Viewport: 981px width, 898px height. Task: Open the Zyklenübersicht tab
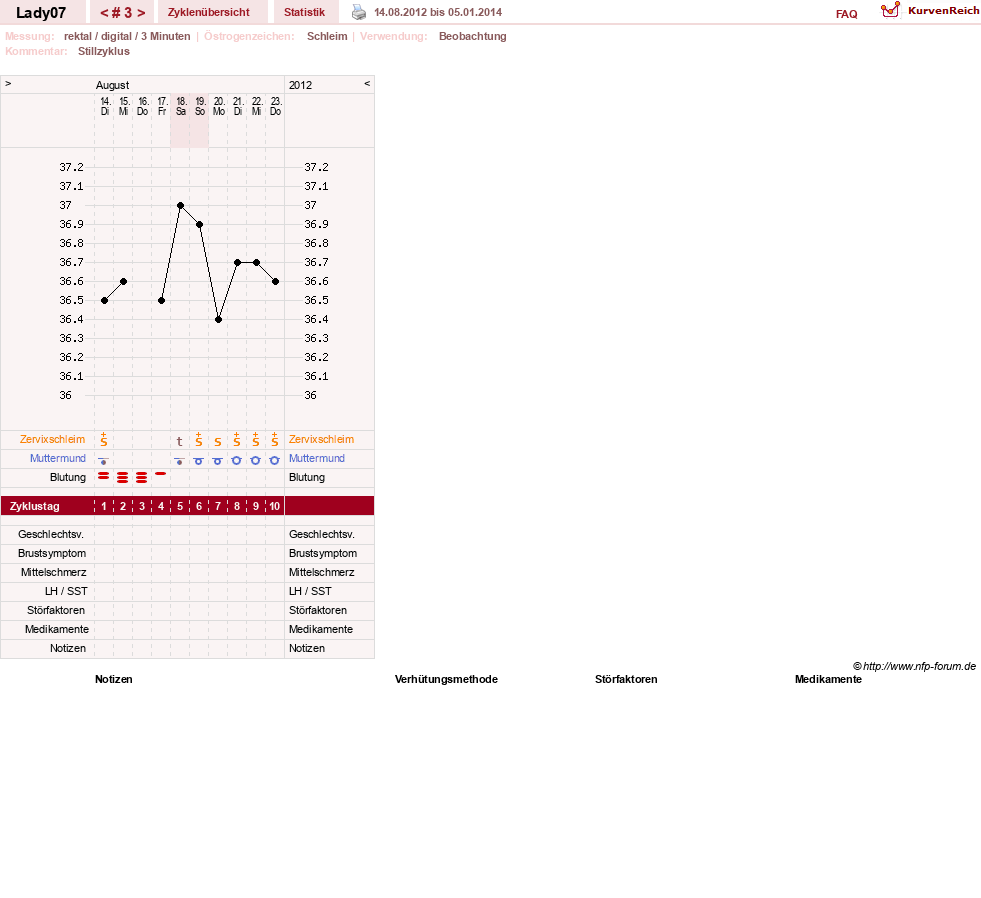click(208, 13)
